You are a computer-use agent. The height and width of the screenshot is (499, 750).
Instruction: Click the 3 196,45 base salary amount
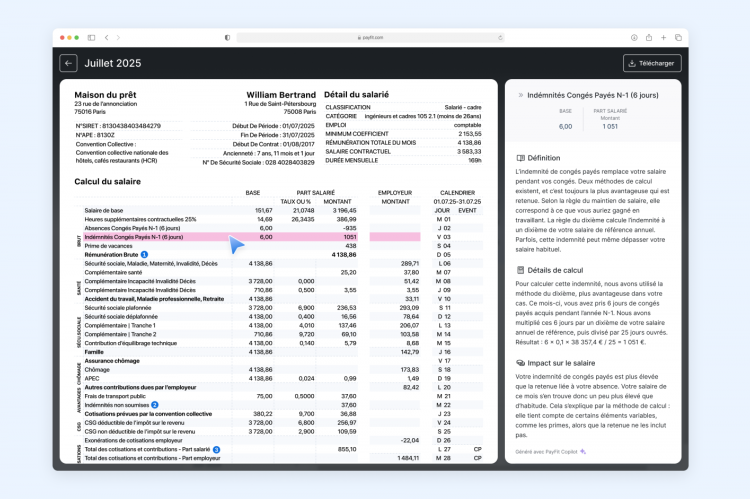[344, 211]
